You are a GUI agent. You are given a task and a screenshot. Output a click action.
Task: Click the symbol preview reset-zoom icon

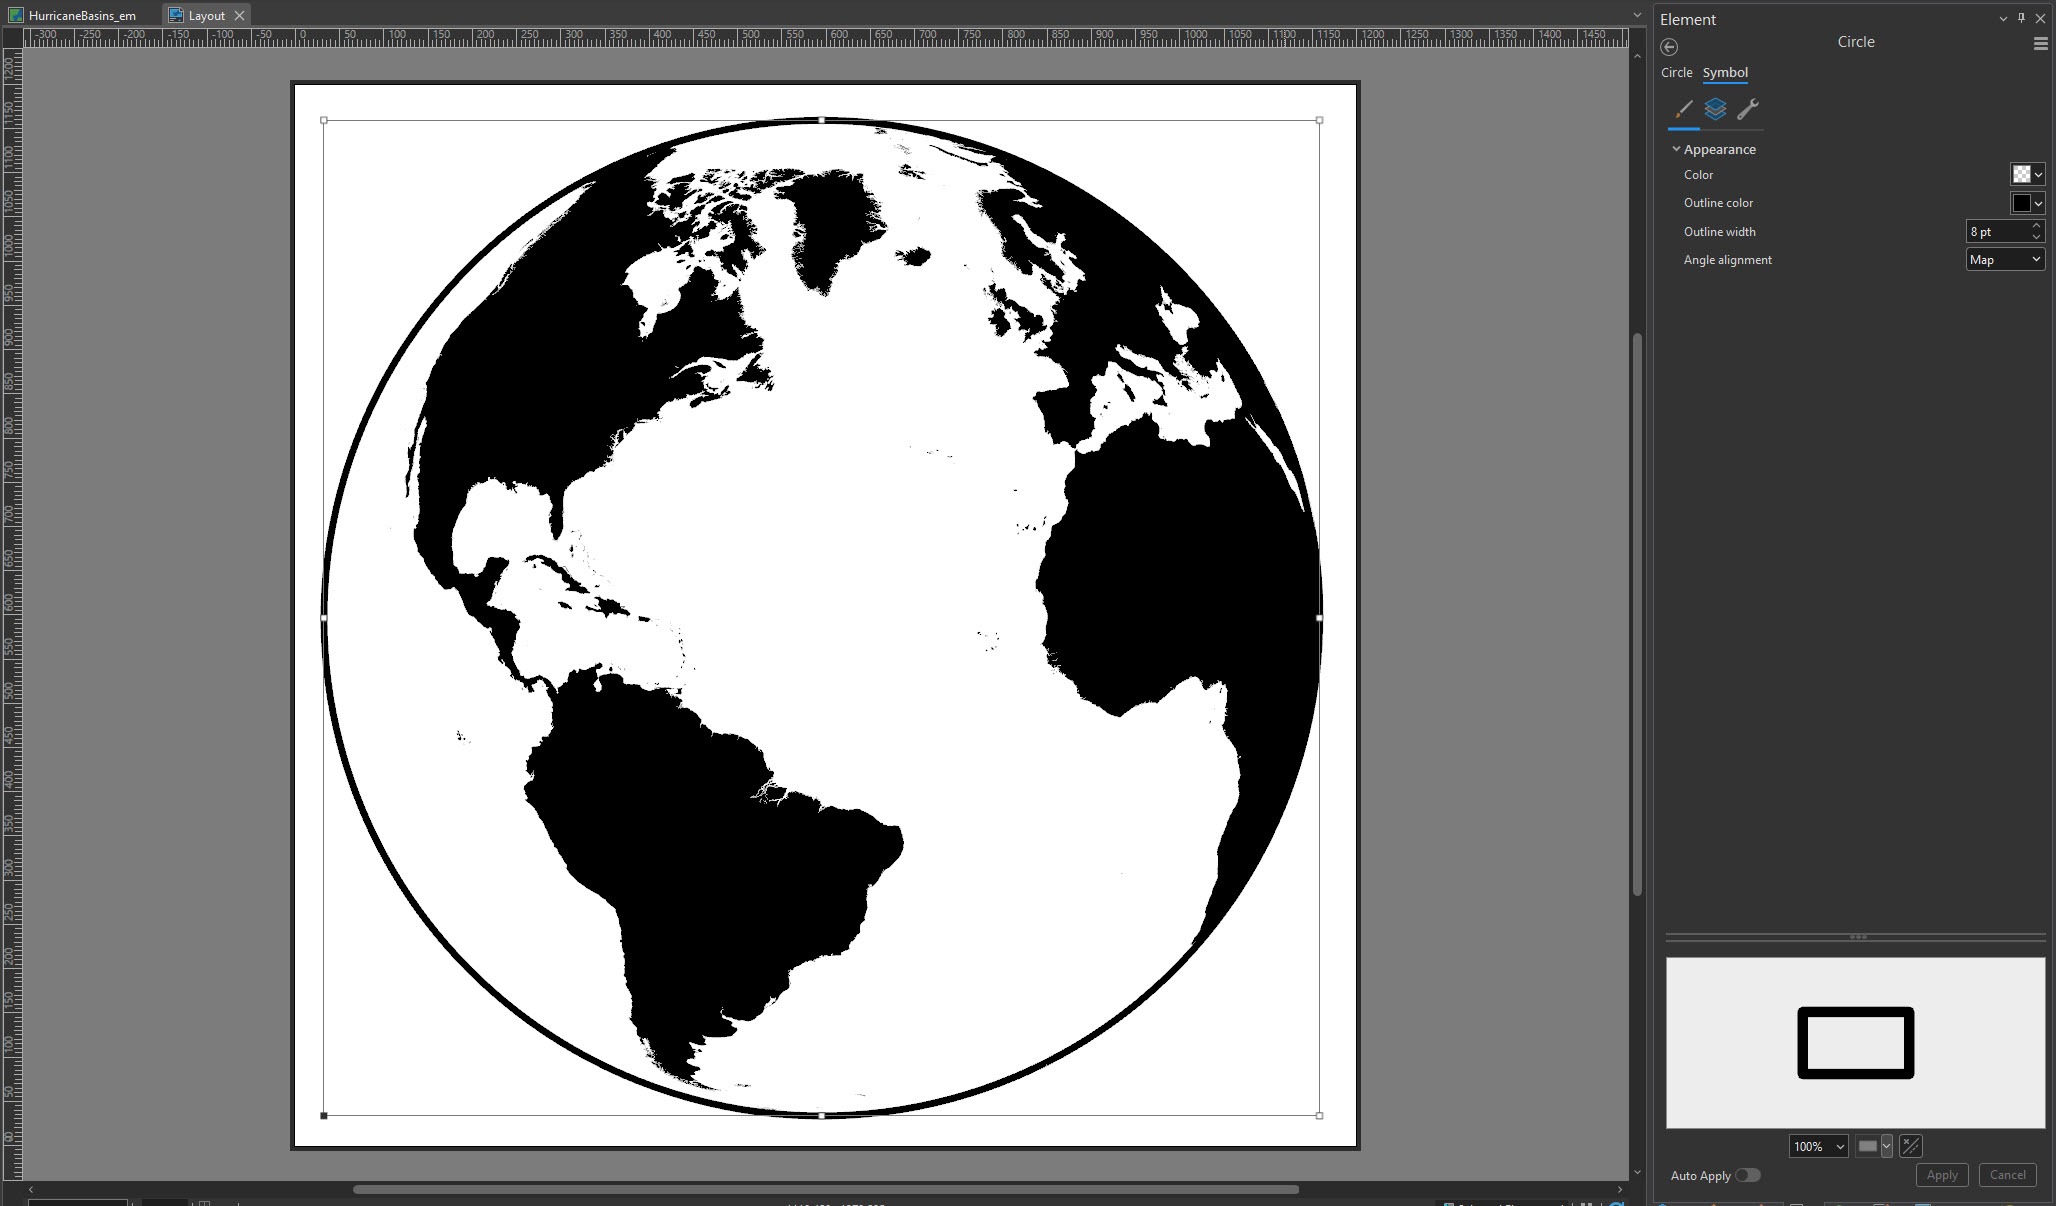click(1910, 1146)
